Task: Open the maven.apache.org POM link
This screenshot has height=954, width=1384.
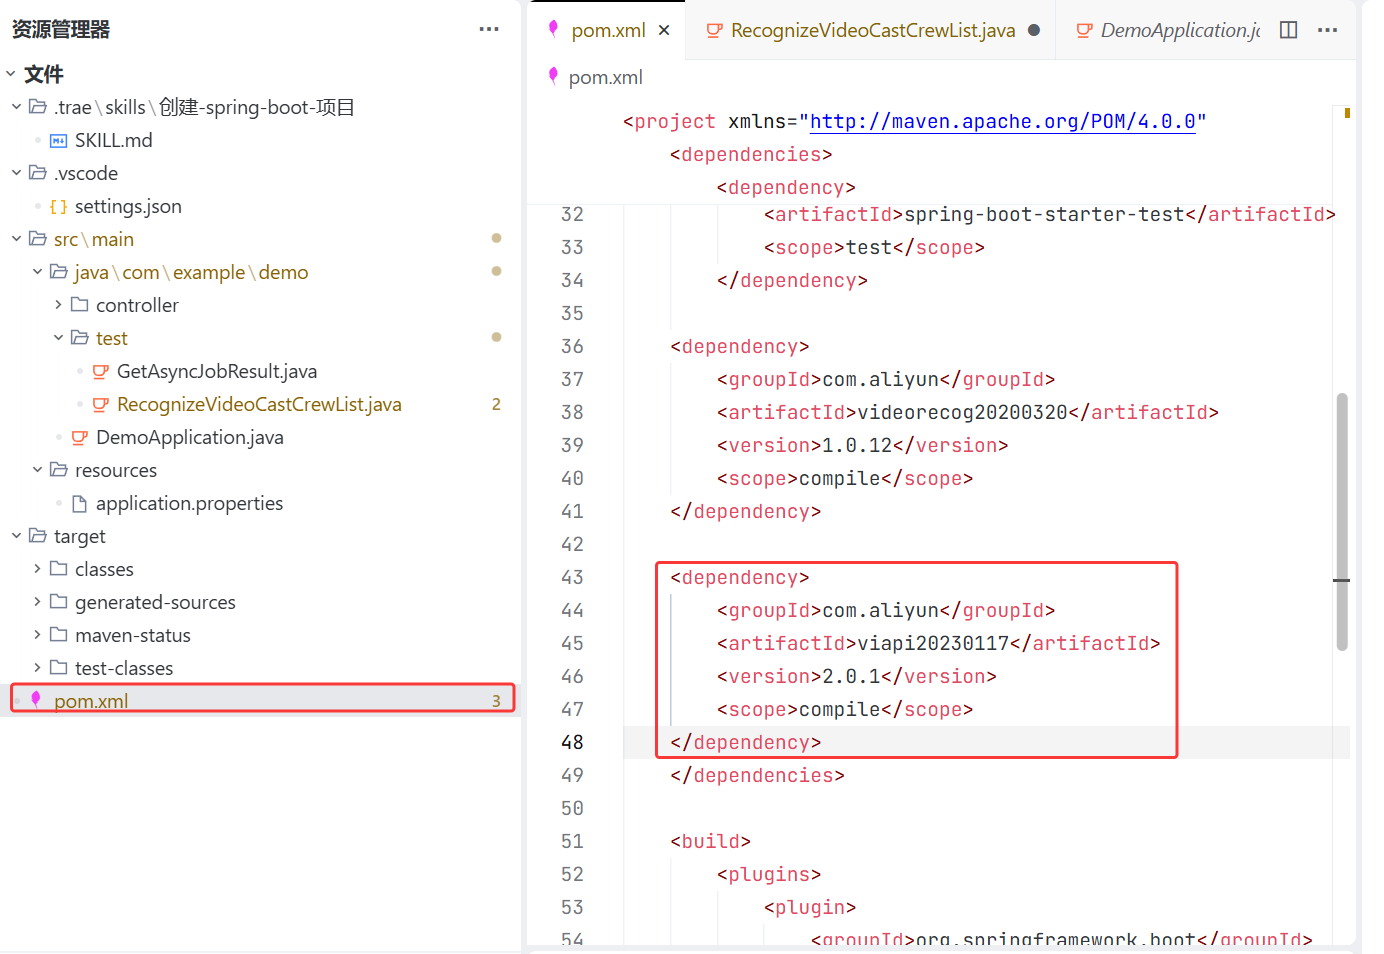Action: 1003,122
